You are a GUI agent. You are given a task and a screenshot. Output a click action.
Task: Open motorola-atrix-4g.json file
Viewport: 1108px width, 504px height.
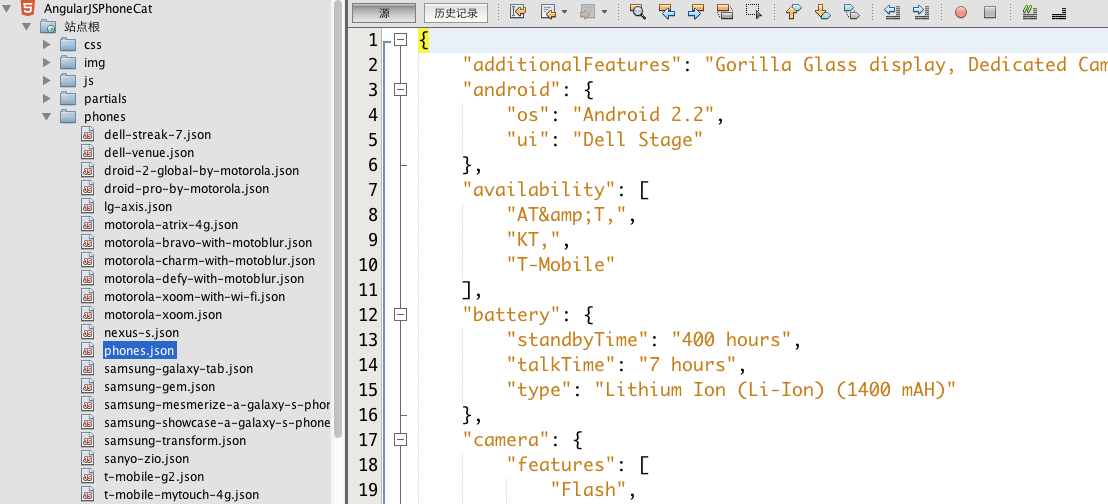point(171,225)
